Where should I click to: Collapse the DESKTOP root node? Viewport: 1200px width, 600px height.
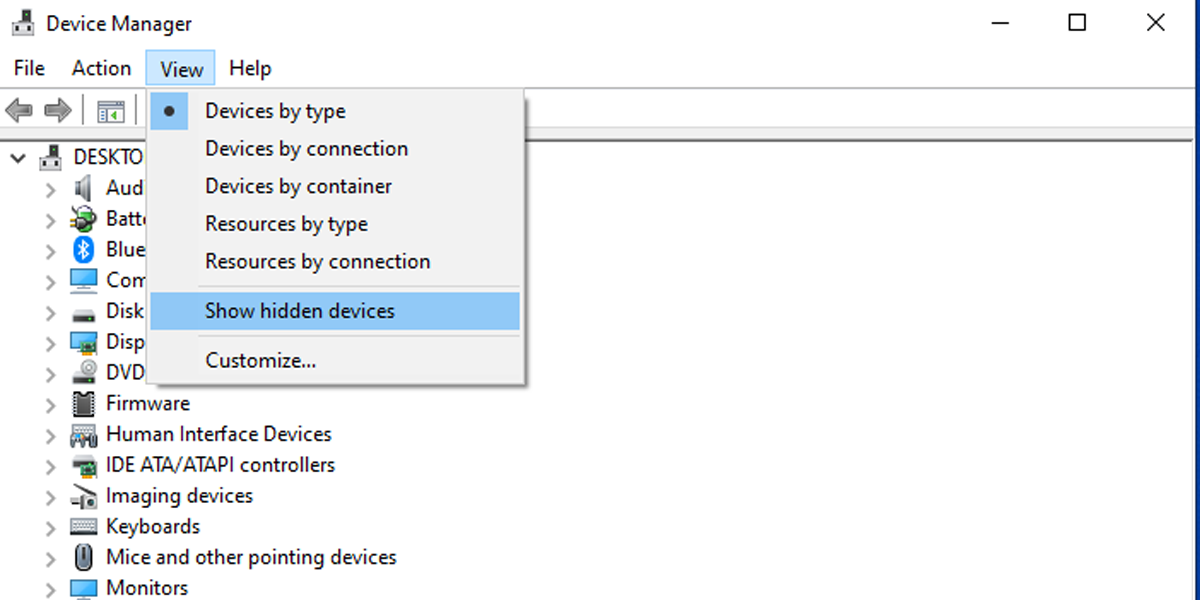pos(18,158)
